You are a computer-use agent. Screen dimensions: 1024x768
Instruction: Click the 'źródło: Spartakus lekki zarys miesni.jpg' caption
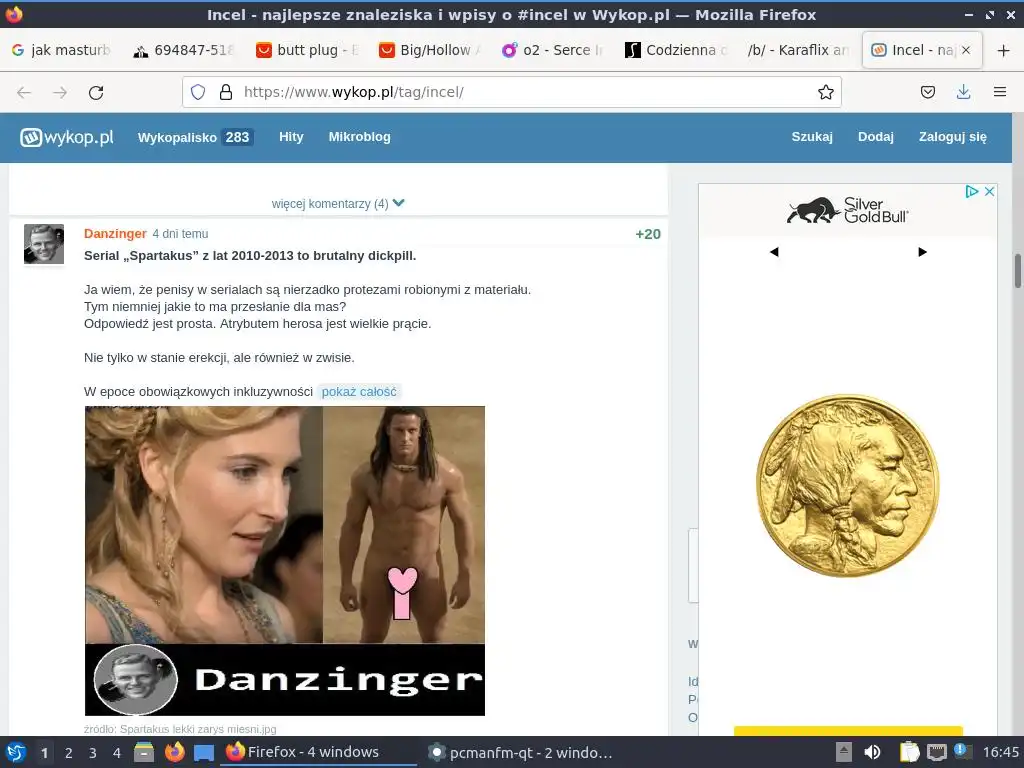180,729
